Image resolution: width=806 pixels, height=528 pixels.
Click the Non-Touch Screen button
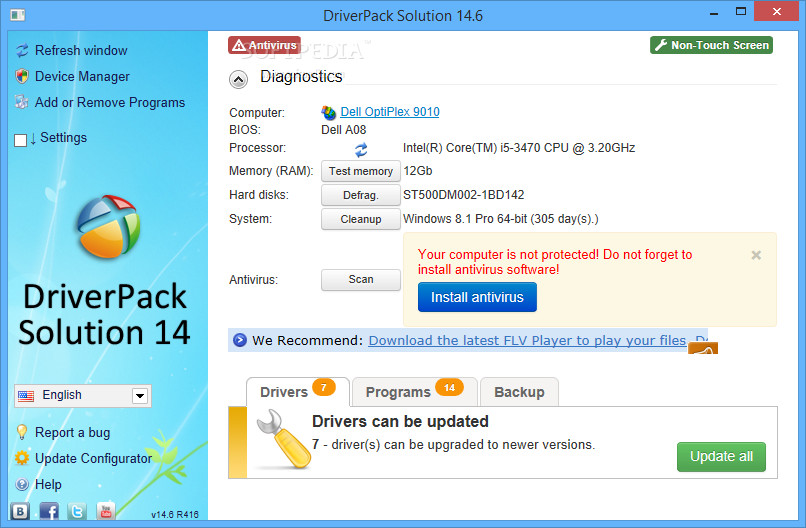(711, 45)
